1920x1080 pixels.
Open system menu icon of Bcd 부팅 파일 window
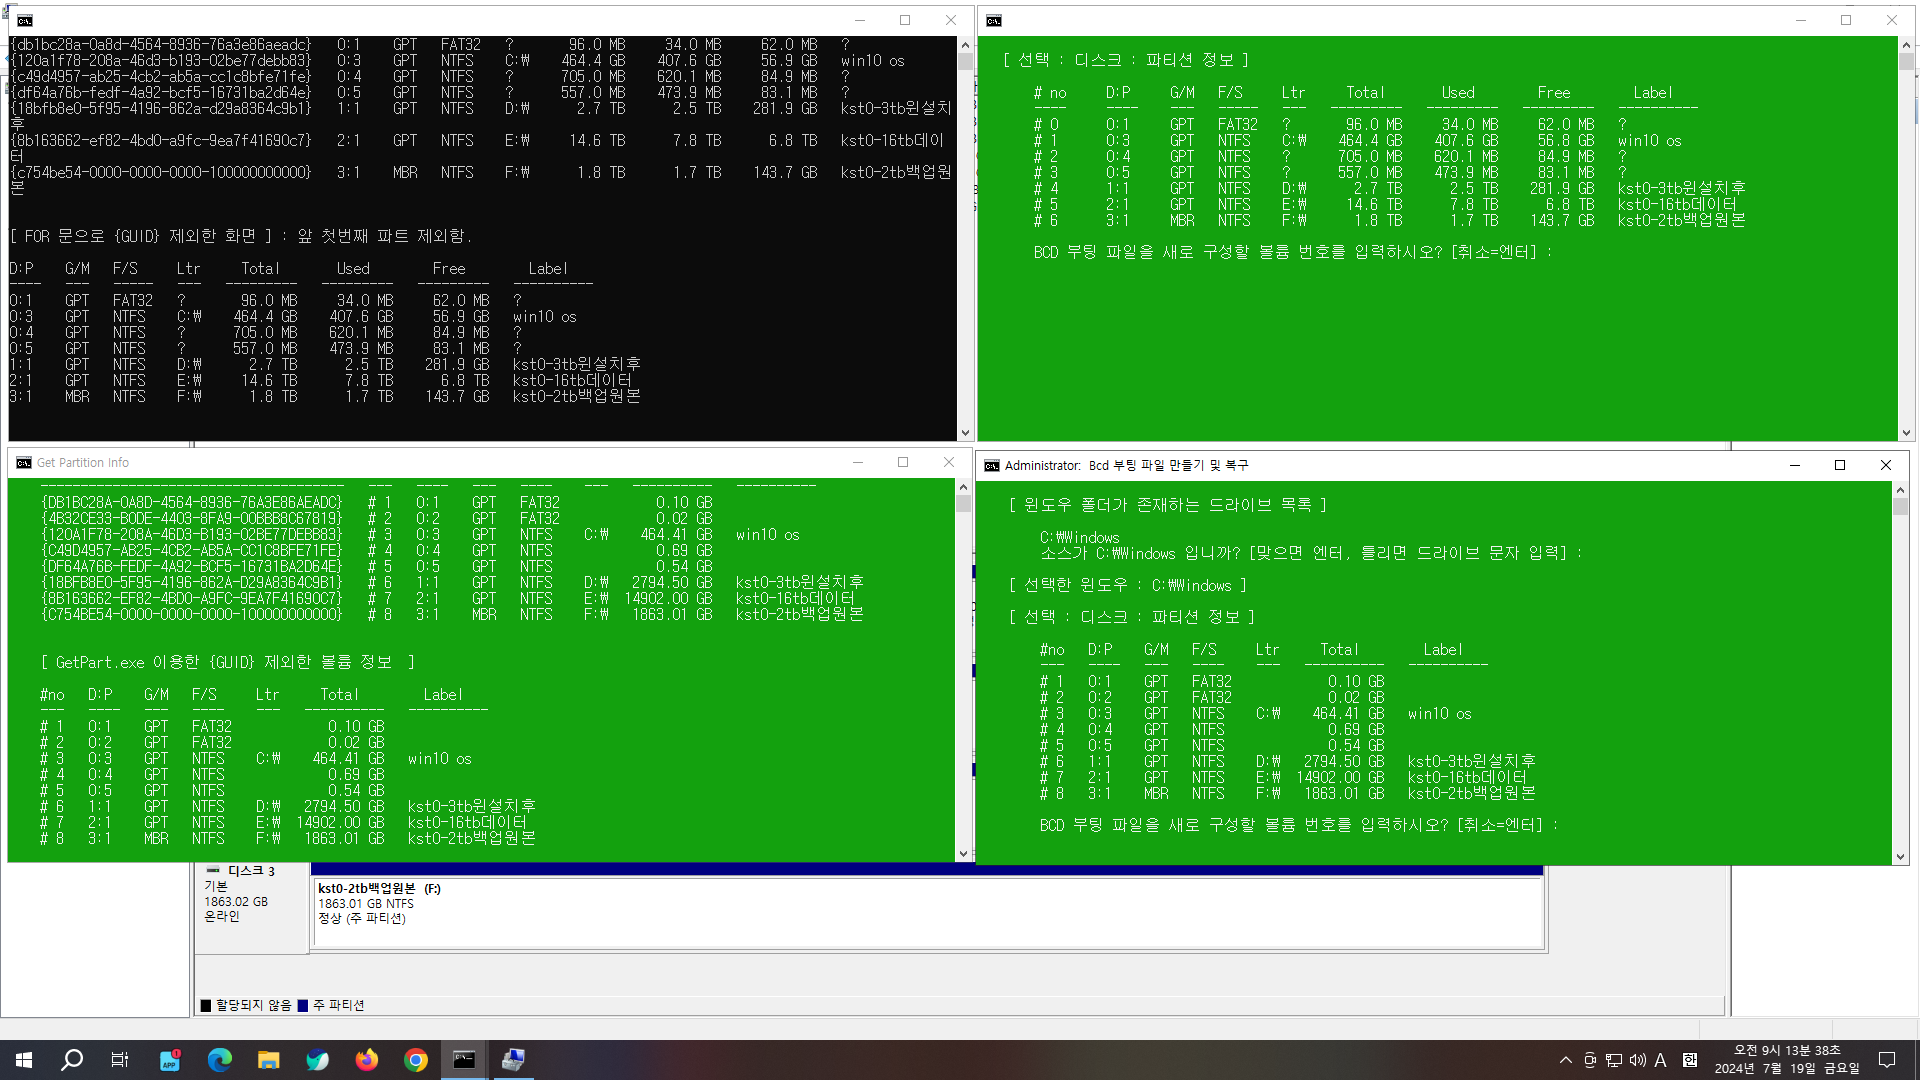[992, 465]
